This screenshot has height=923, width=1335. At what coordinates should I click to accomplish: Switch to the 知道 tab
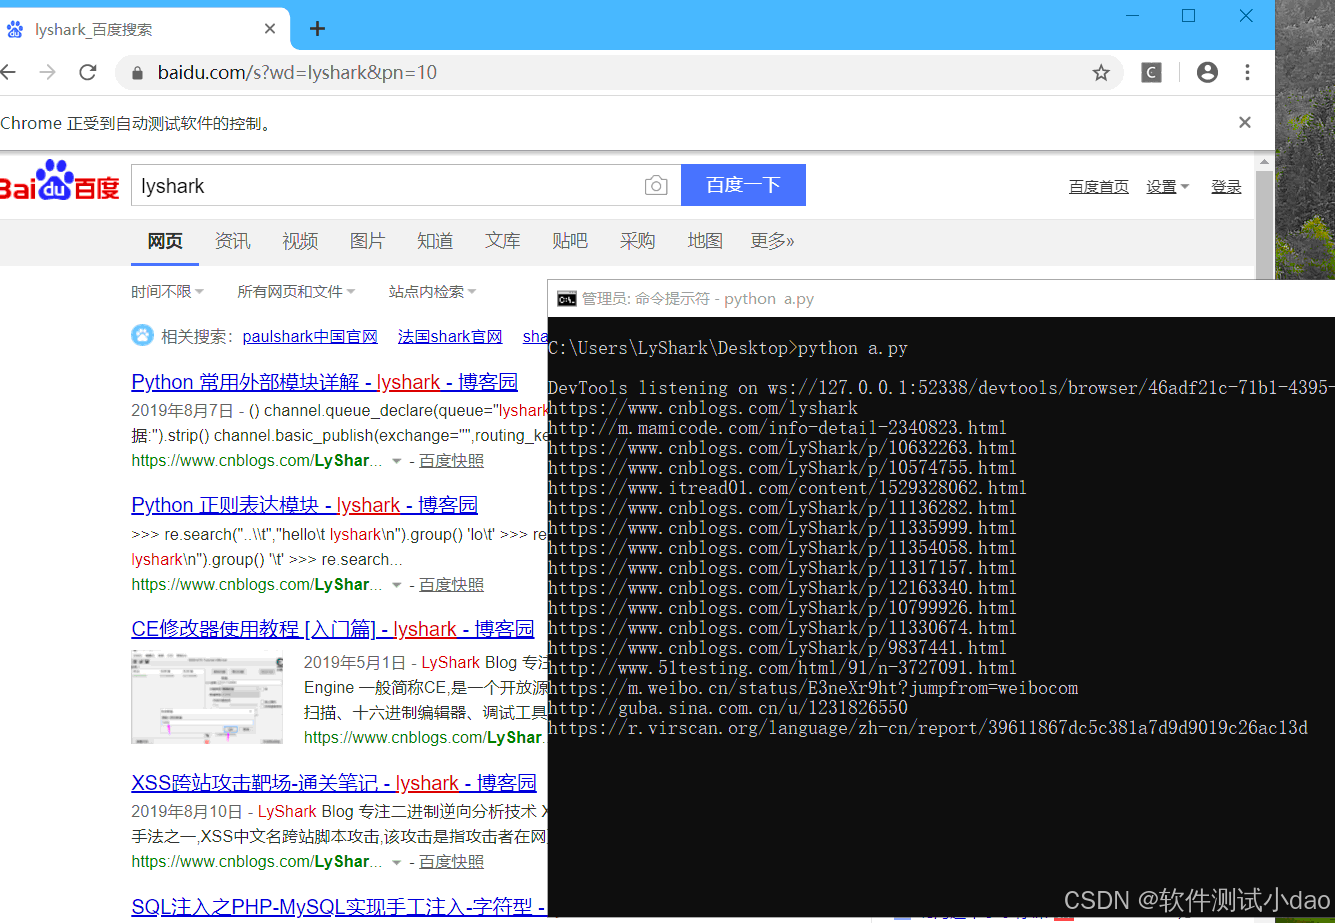pos(435,241)
